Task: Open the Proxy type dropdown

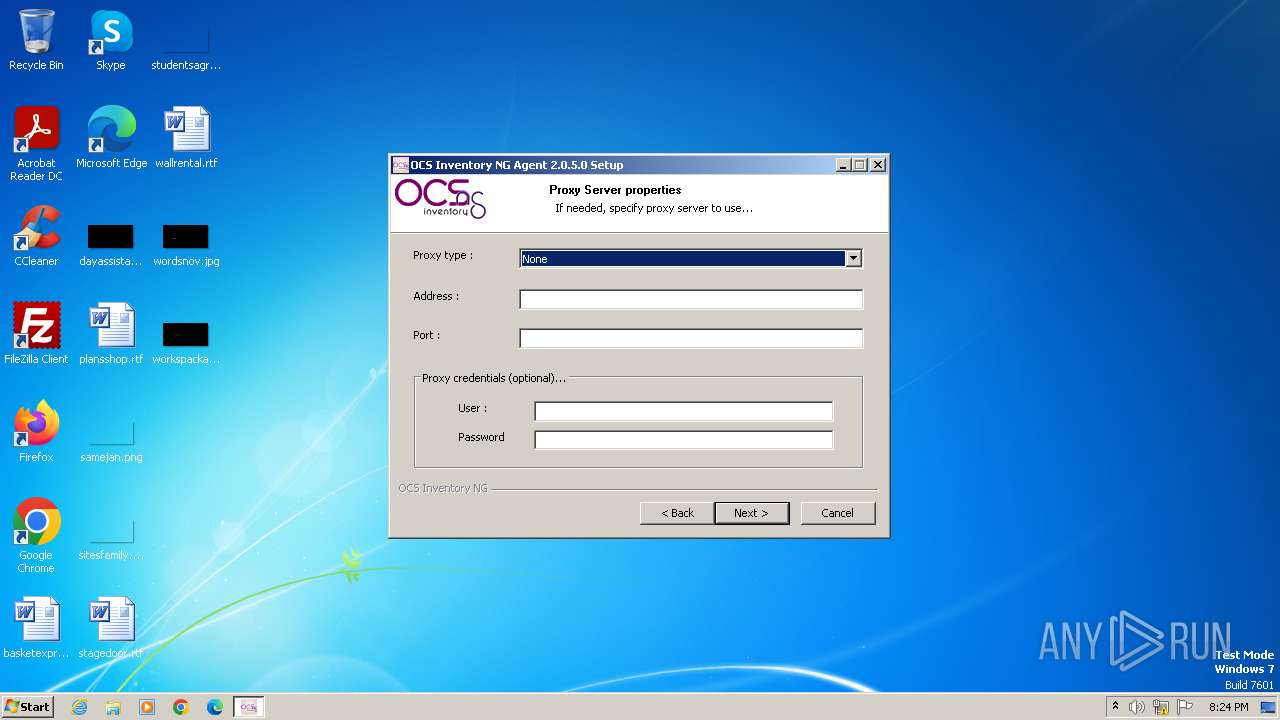Action: pyautogui.click(x=853, y=258)
